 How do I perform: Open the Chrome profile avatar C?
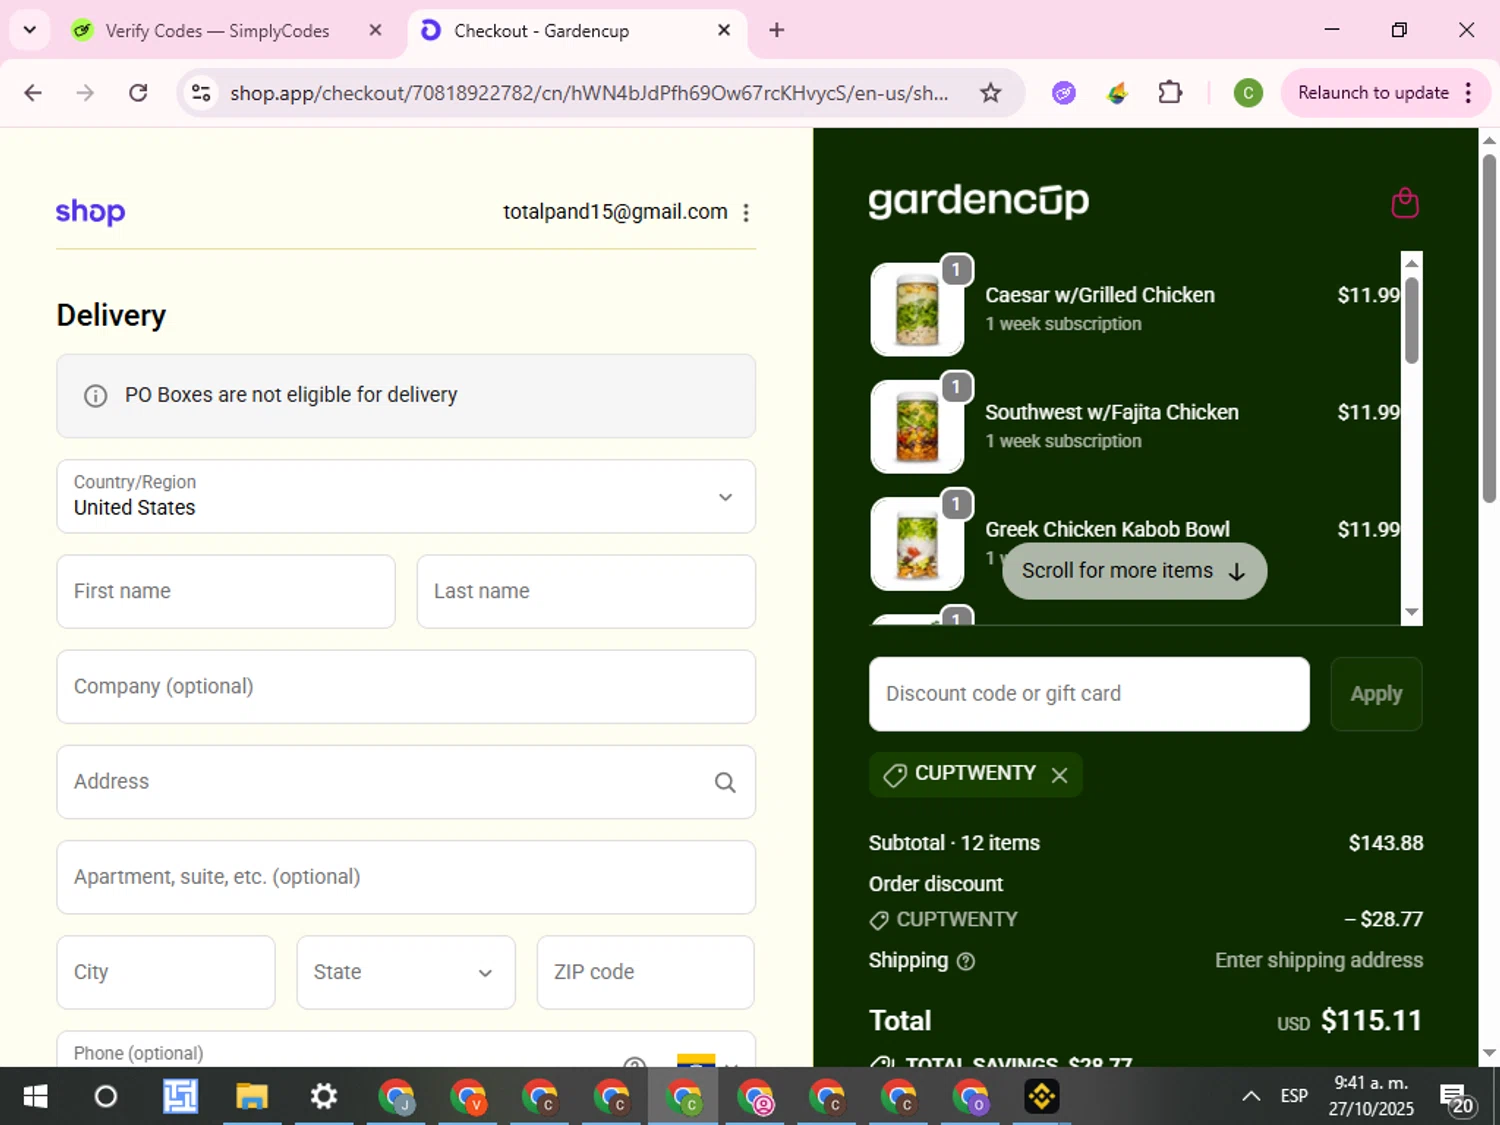coord(1247,93)
